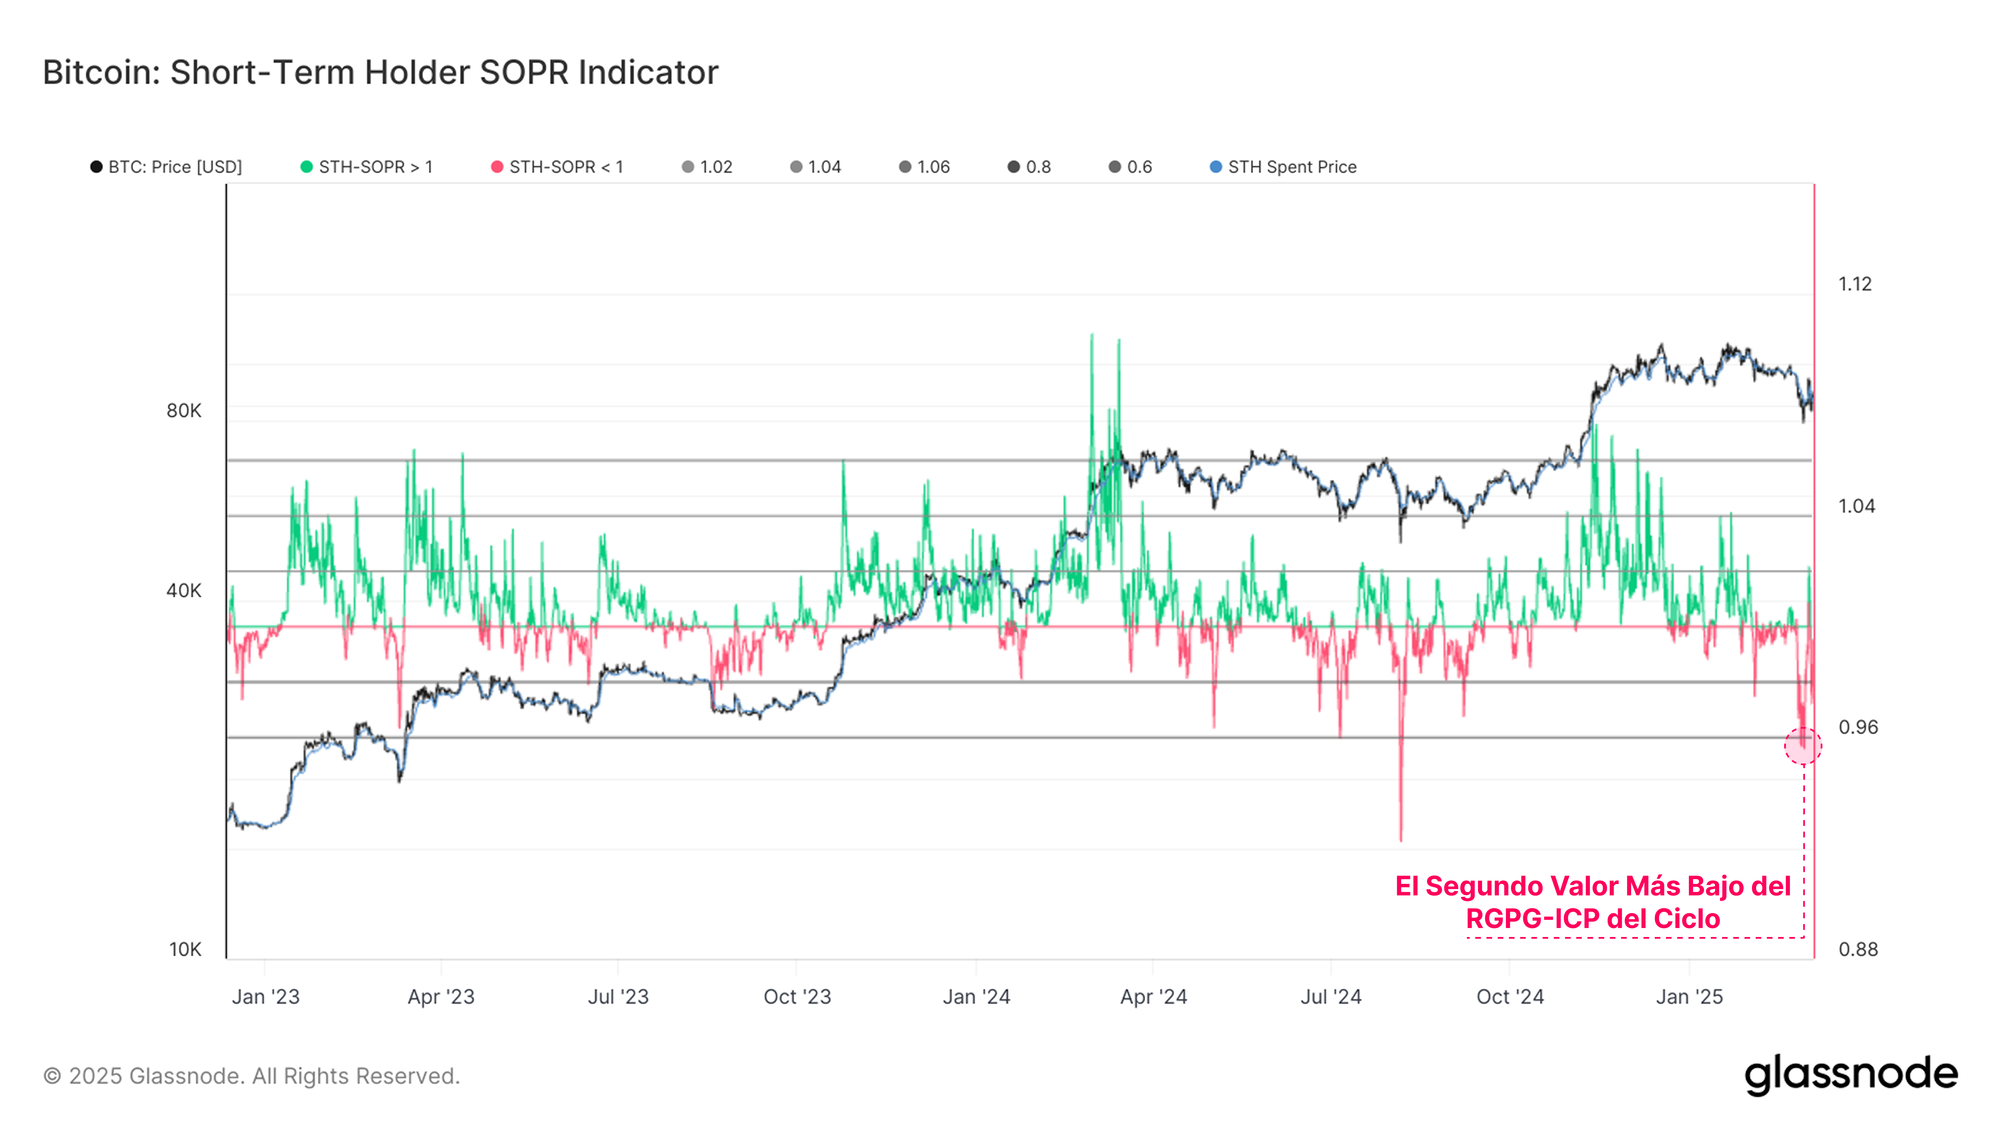Hide the 1.04 threshold line legend
2000x1126 pixels.
[824, 167]
